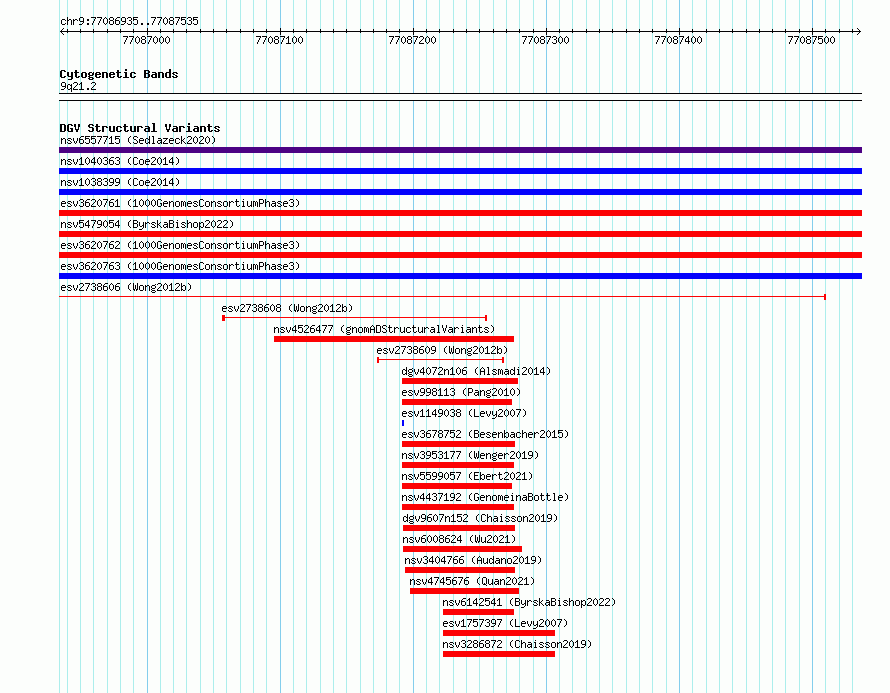890x693 pixels.
Task: Click the thin red span under esv2738608
Action: [355, 318]
